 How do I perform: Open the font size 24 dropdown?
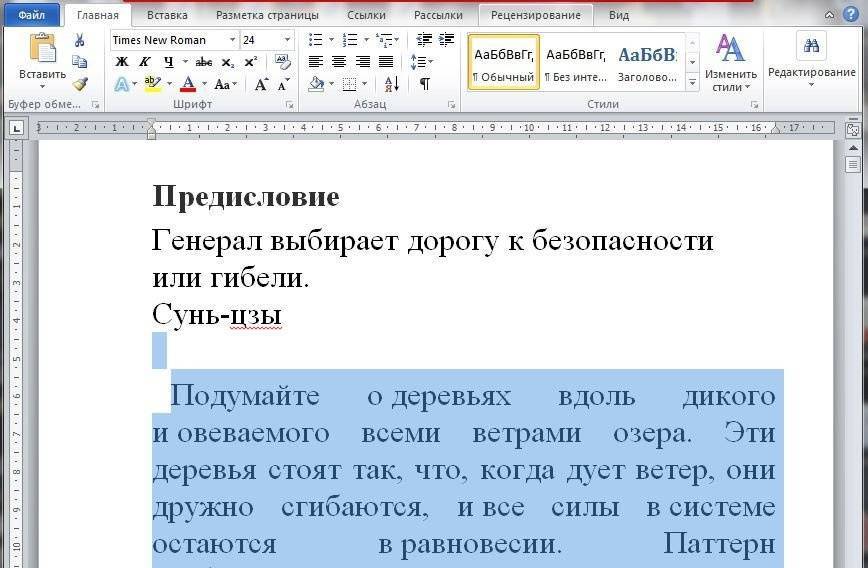[288, 40]
